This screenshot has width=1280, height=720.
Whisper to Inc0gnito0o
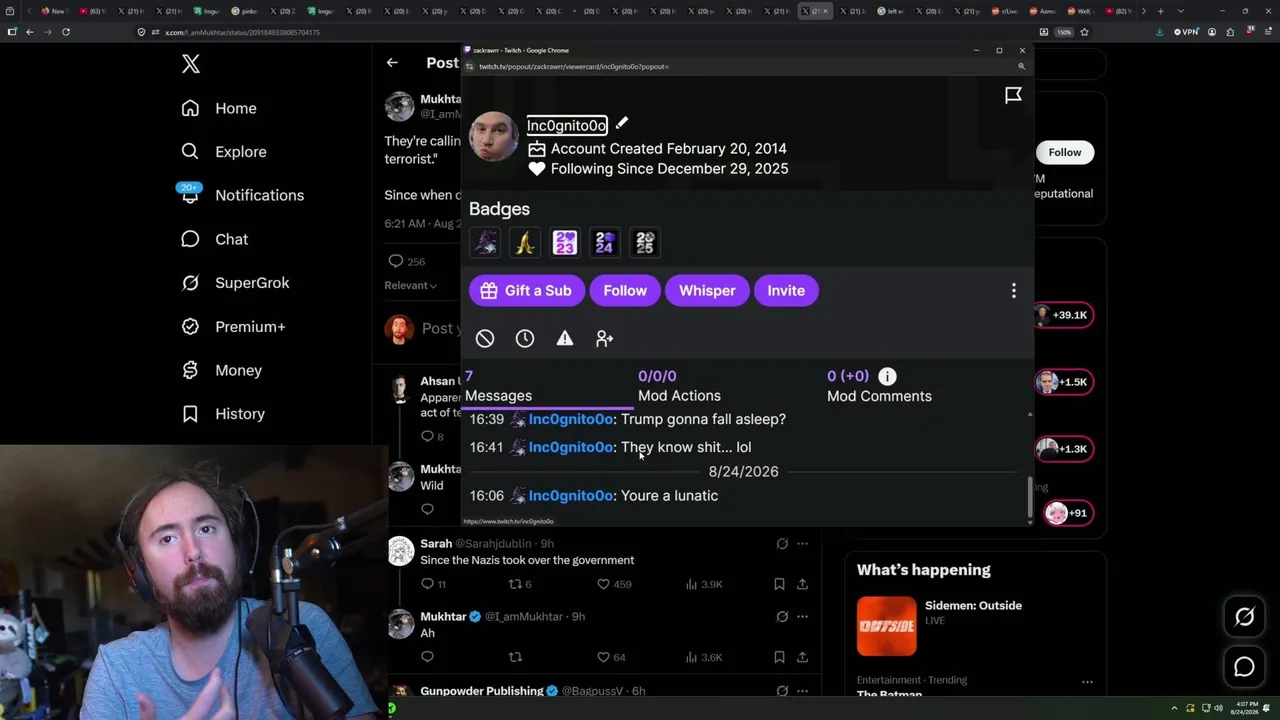tap(707, 291)
